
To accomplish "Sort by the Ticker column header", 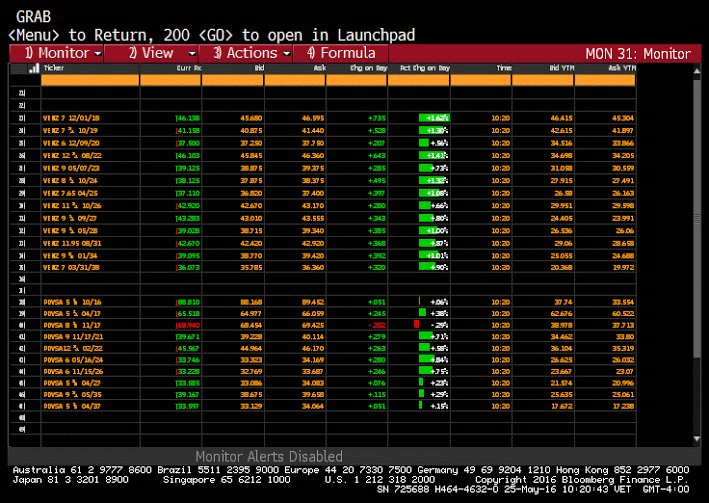I will coord(54,68).
